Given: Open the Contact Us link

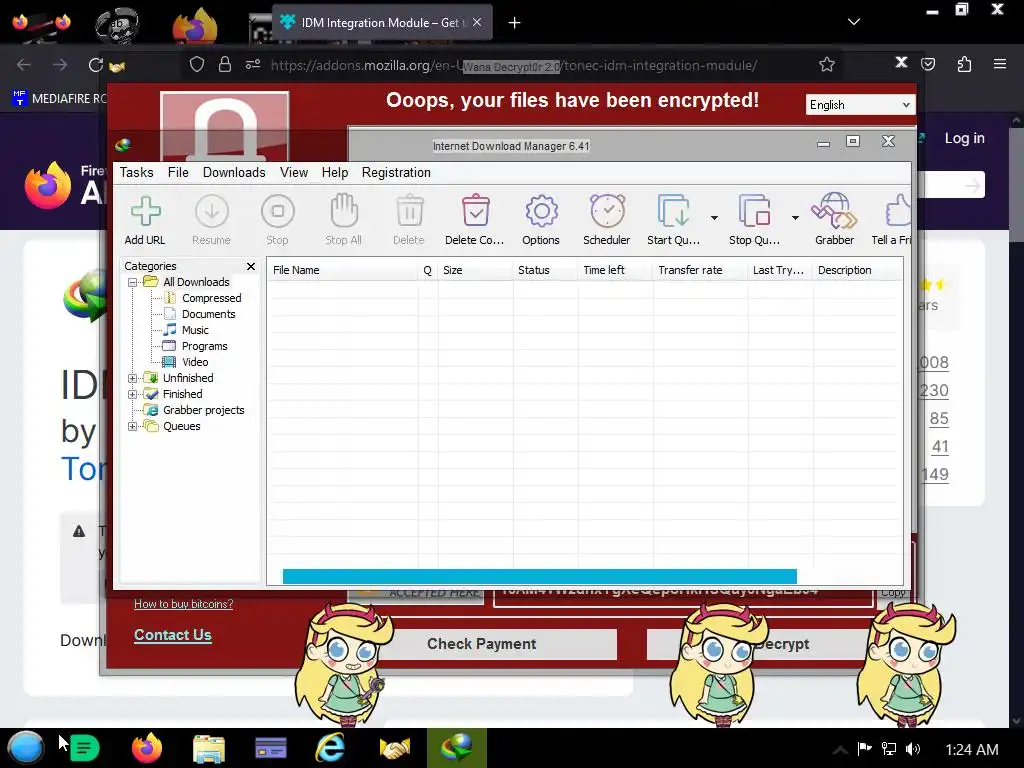Looking at the screenshot, I should click(x=172, y=635).
